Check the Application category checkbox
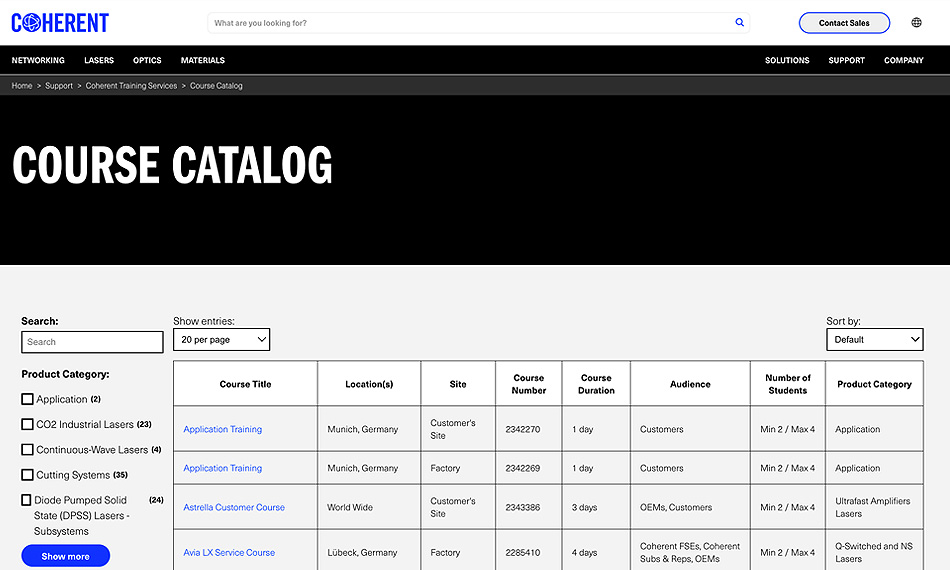 28,399
